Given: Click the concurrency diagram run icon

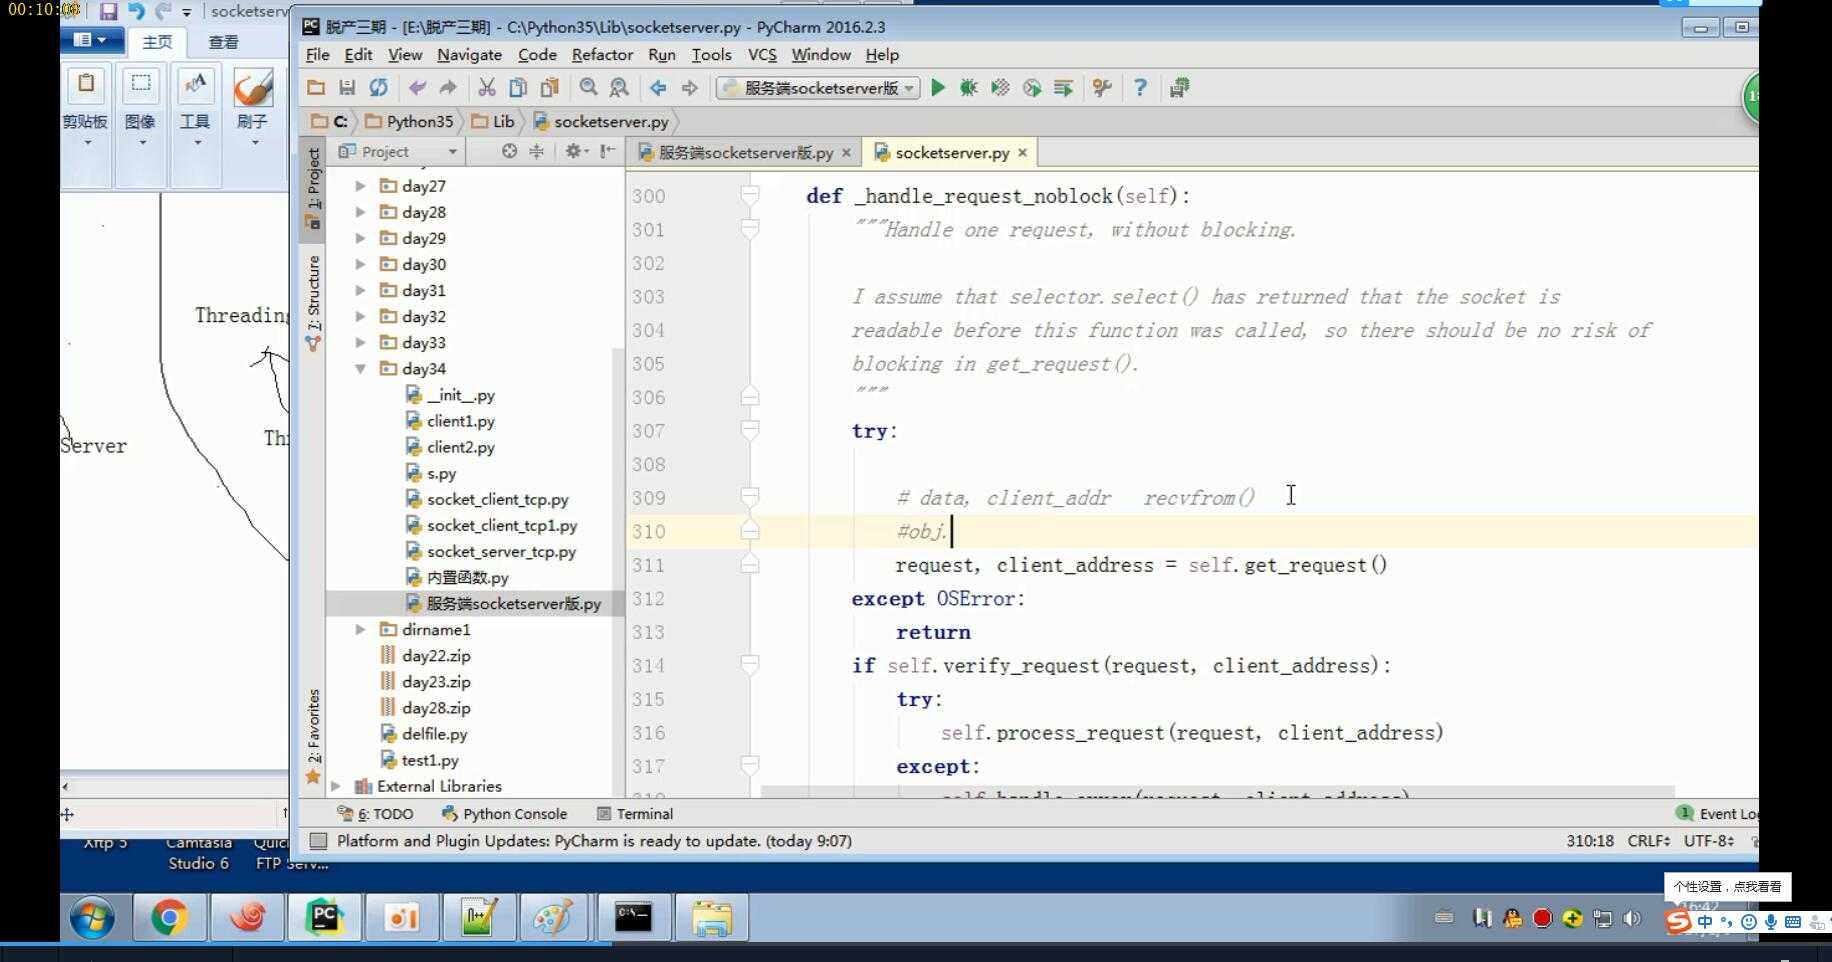Looking at the screenshot, I should 1063,88.
